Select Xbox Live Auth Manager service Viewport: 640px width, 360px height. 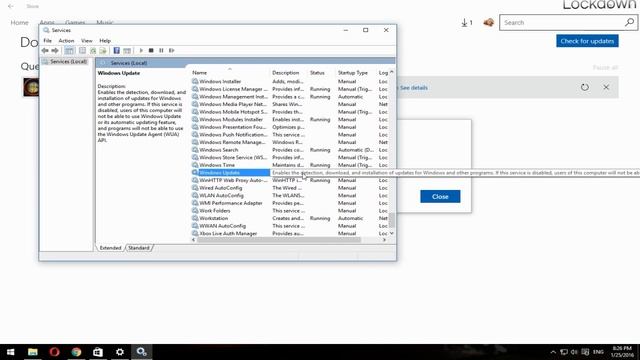[290, 233]
